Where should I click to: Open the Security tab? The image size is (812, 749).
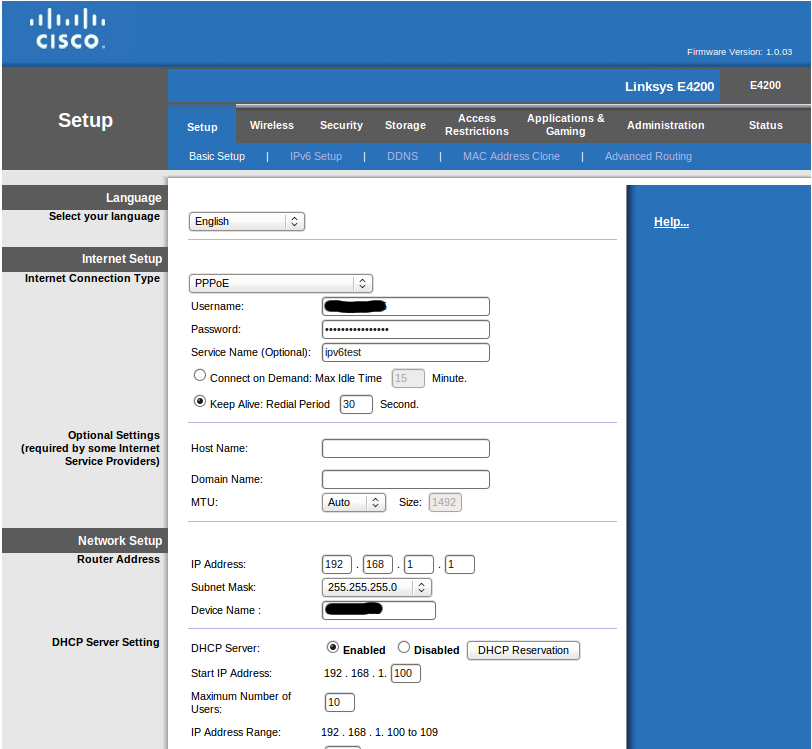341,126
